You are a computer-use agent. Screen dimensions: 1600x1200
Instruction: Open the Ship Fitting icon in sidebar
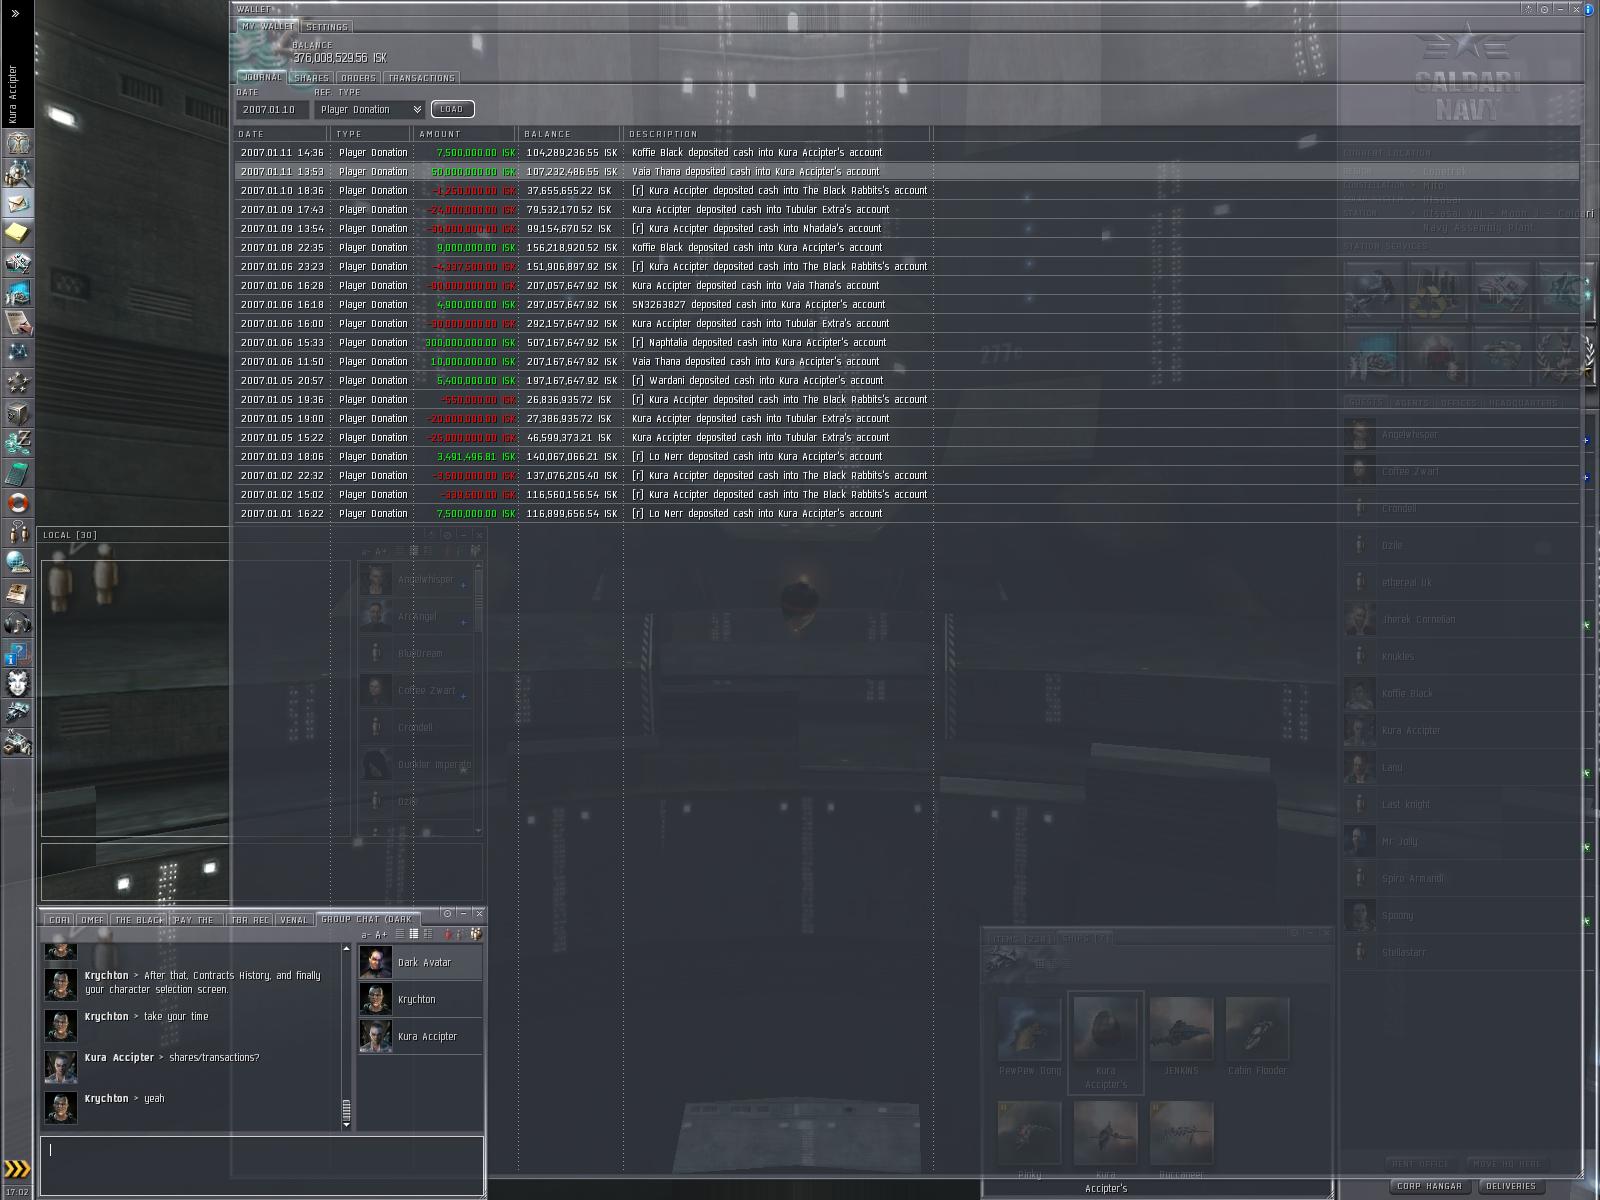(x=17, y=712)
